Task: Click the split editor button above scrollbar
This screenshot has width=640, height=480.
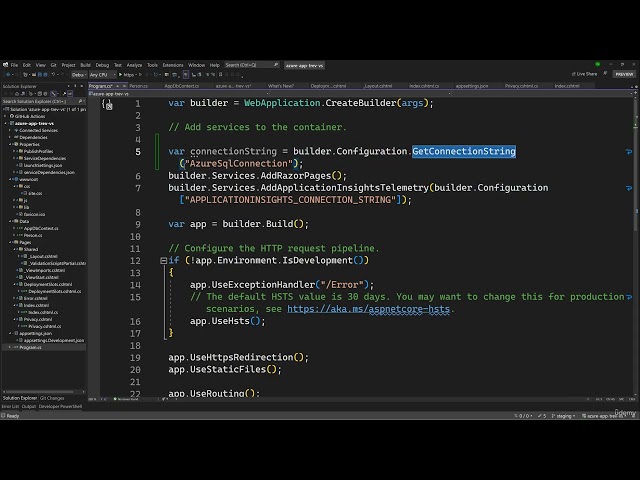Action: [636, 94]
